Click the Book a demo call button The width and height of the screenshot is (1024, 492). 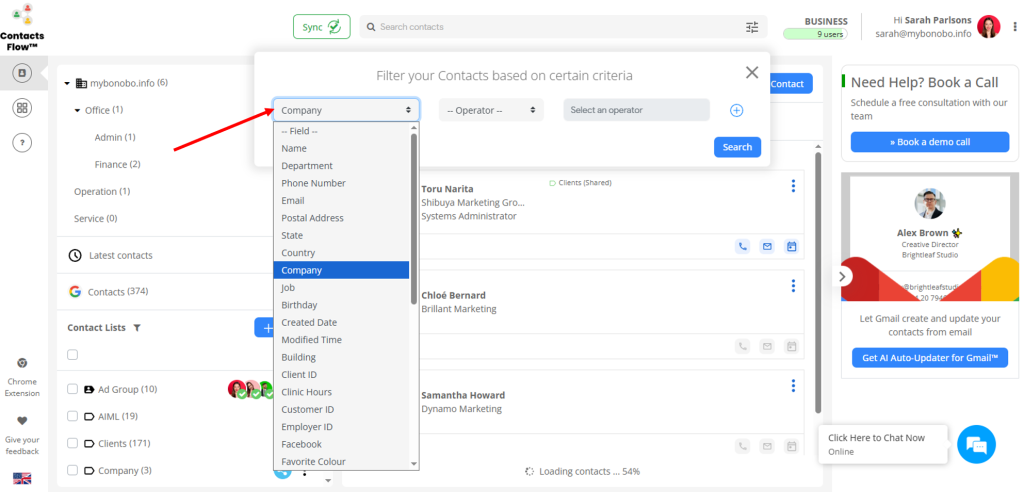pyautogui.click(x=929, y=142)
